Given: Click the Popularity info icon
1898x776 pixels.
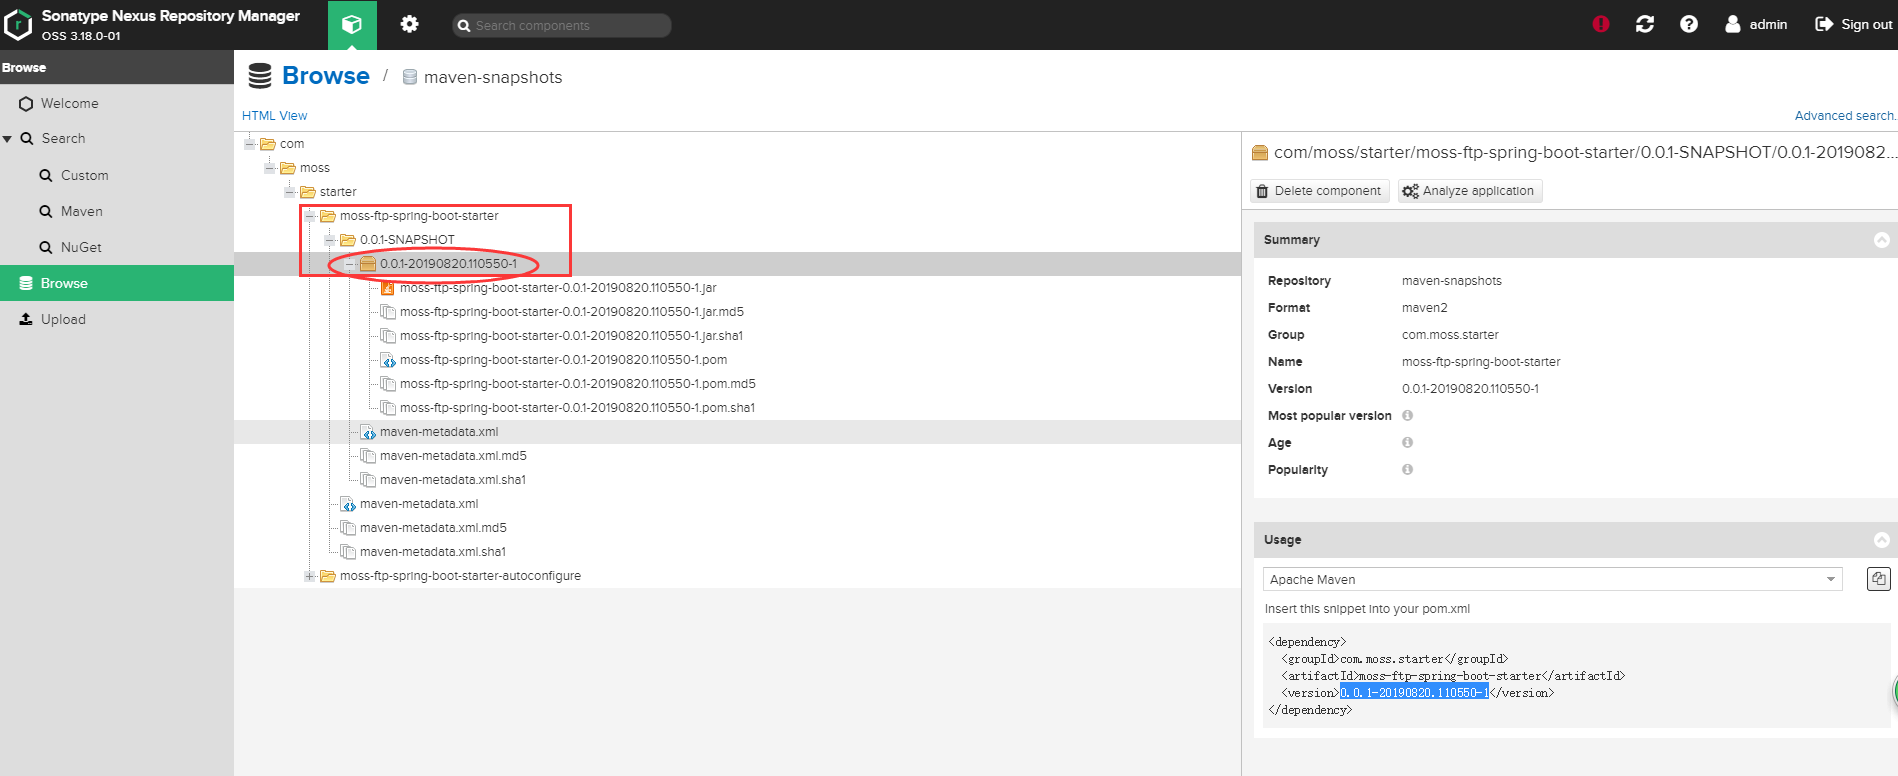Looking at the screenshot, I should (1407, 470).
